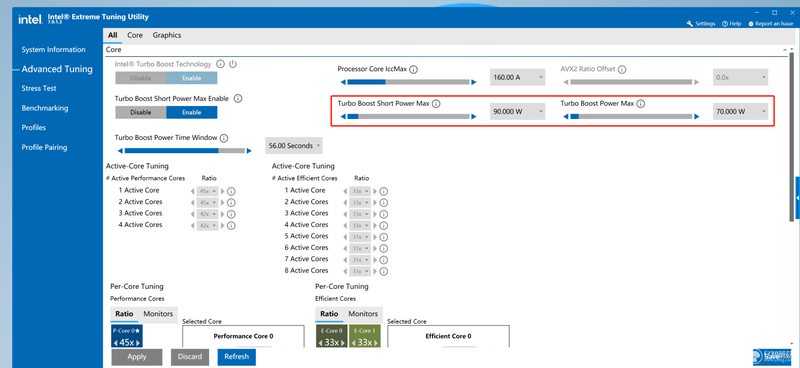The height and width of the screenshot is (368, 800).
Task: Open Benchmarking in sidebar
Action: [x=45, y=108]
